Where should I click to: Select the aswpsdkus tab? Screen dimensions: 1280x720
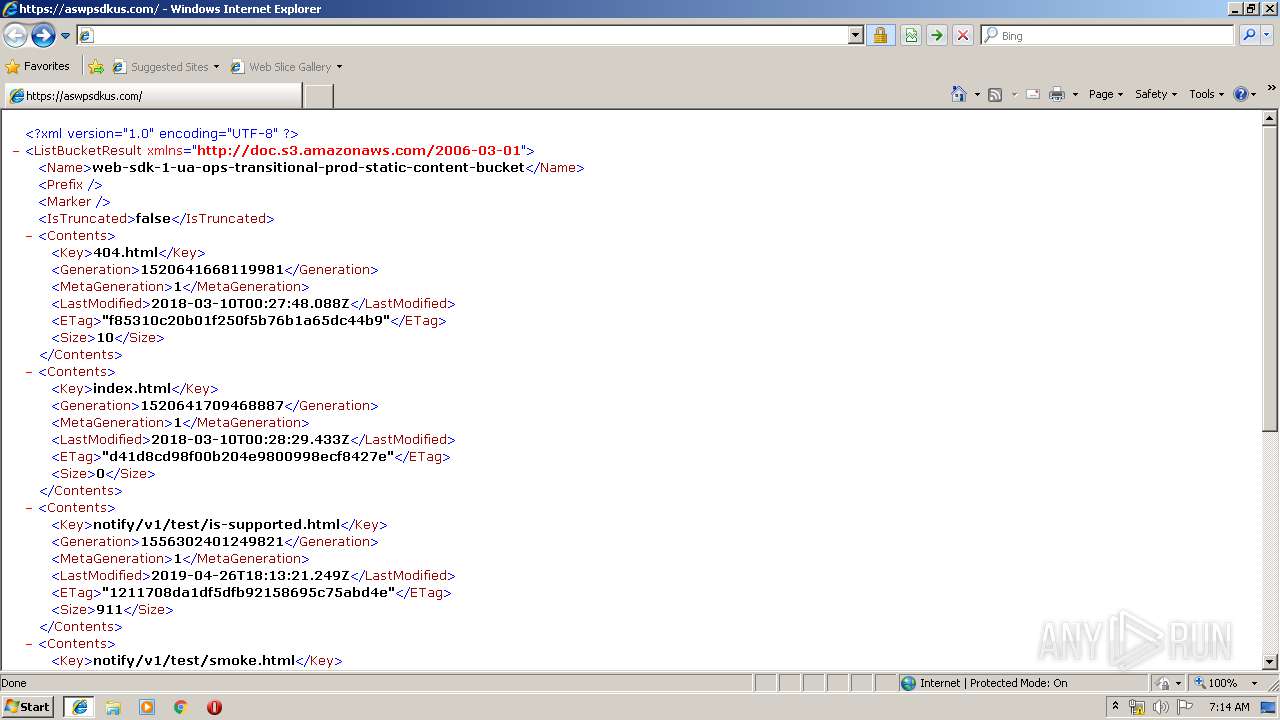point(152,96)
